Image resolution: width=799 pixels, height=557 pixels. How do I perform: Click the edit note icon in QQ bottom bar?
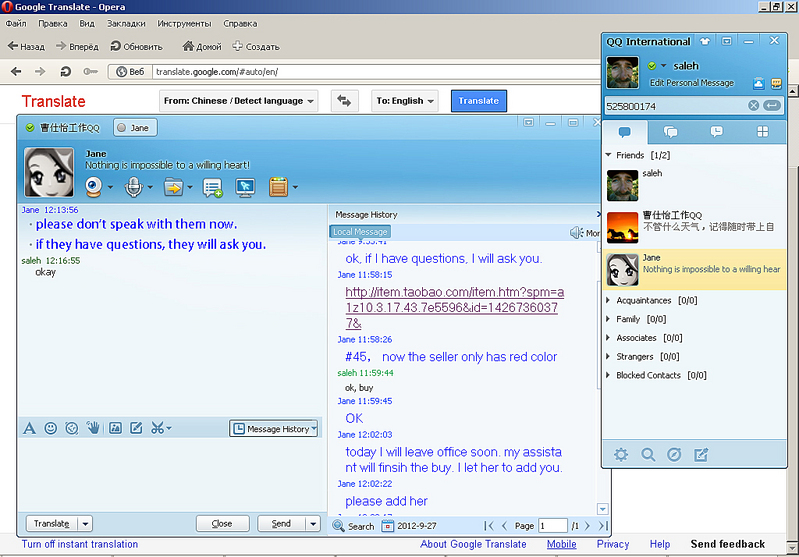click(x=701, y=454)
